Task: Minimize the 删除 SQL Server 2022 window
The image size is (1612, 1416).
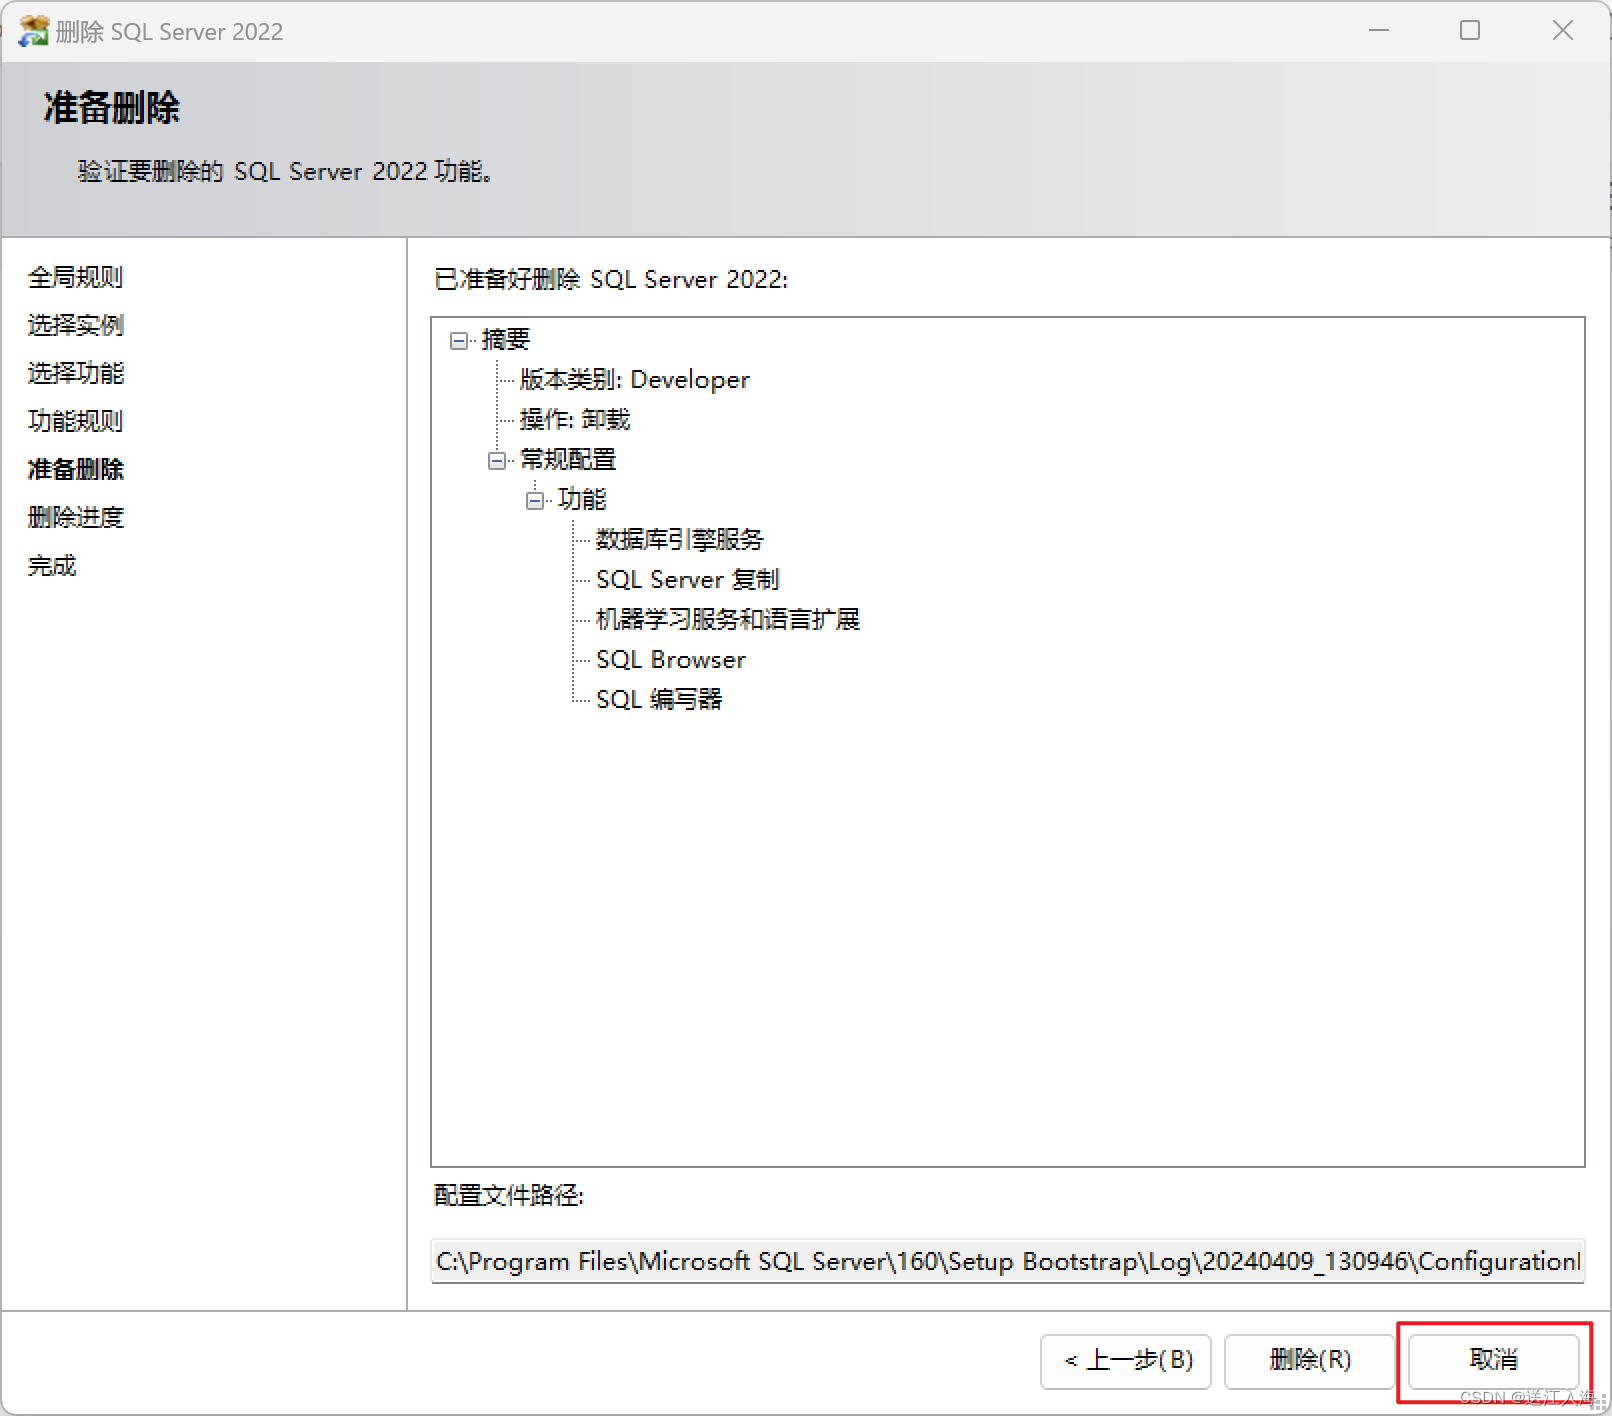Action: click(x=1379, y=31)
